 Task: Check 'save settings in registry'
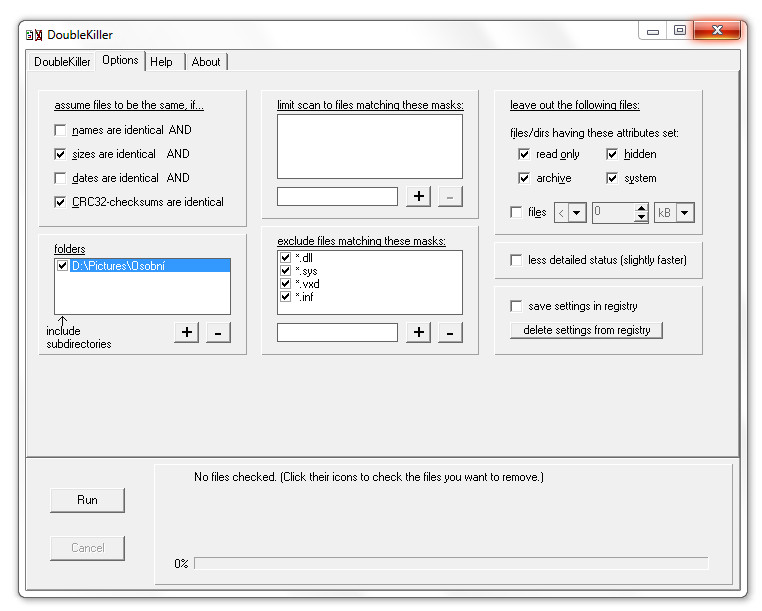click(x=516, y=306)
